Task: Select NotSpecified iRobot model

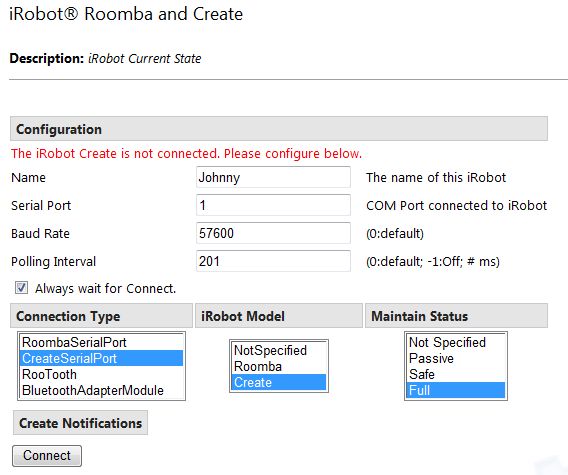Action: coord(279,350)
